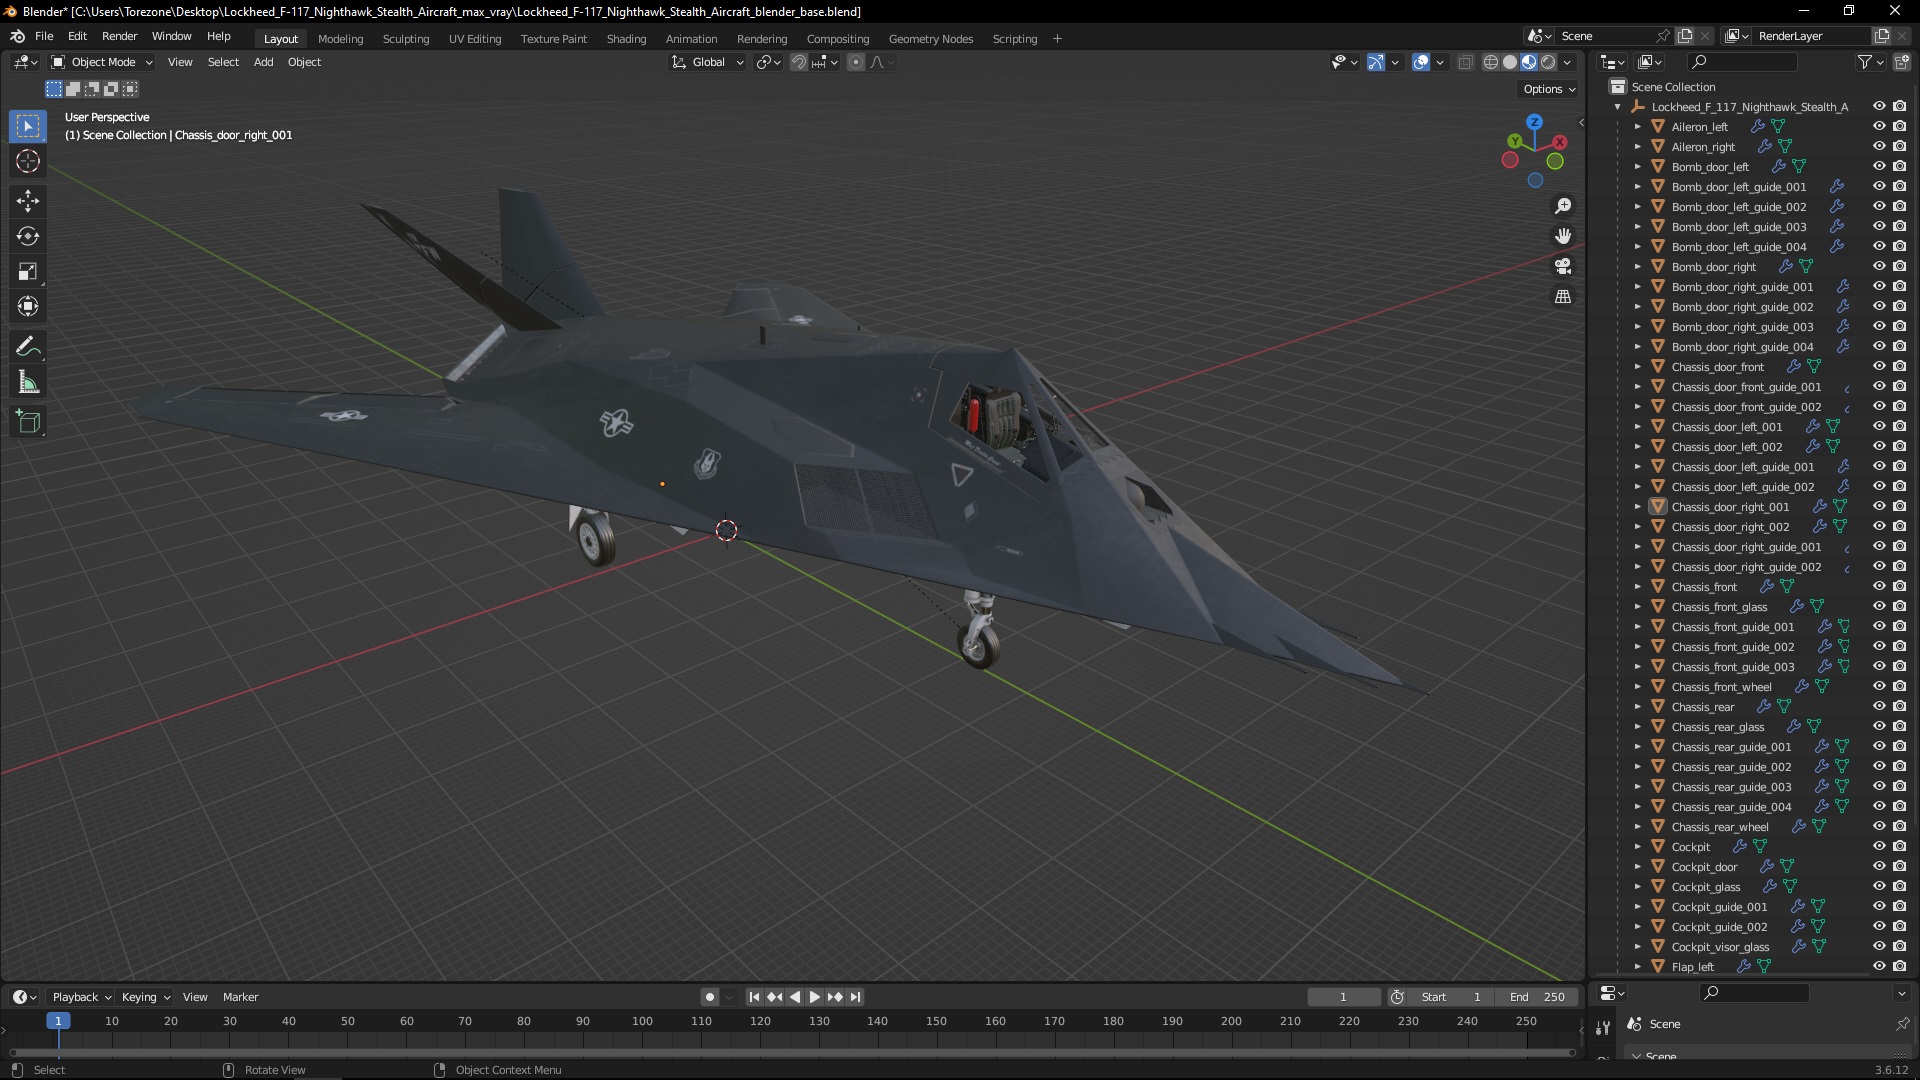1920x1080 pixels.
Task: Open the File menu
Action: [44, 36]
